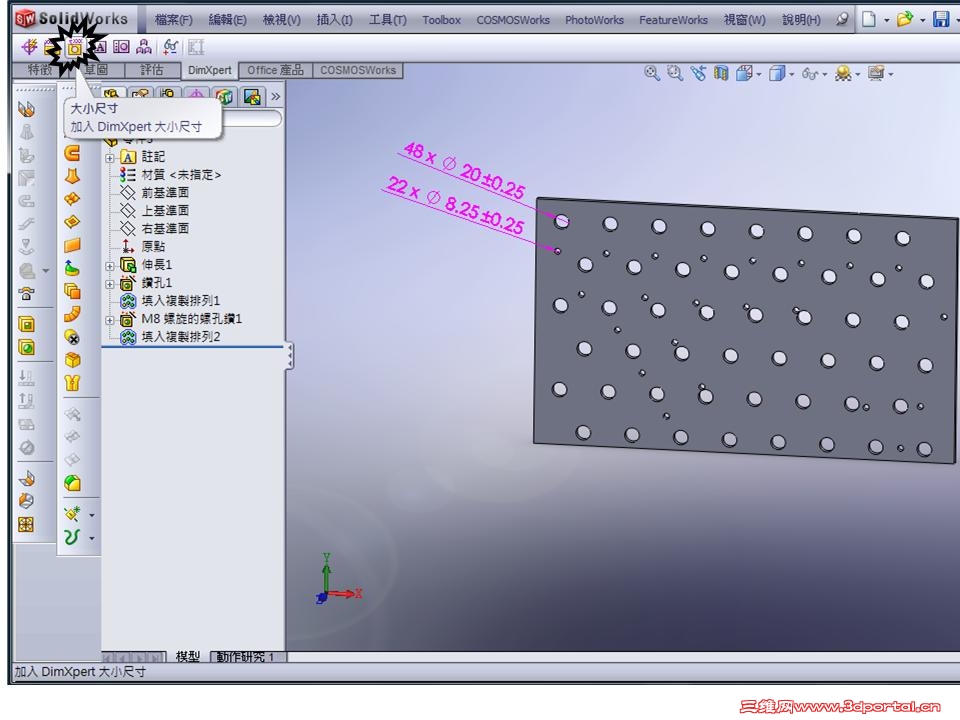The height and width of the screenshot is (720, 960).
Task: Click the Show Tolerance Status icon
Action: tap(171, 47)
